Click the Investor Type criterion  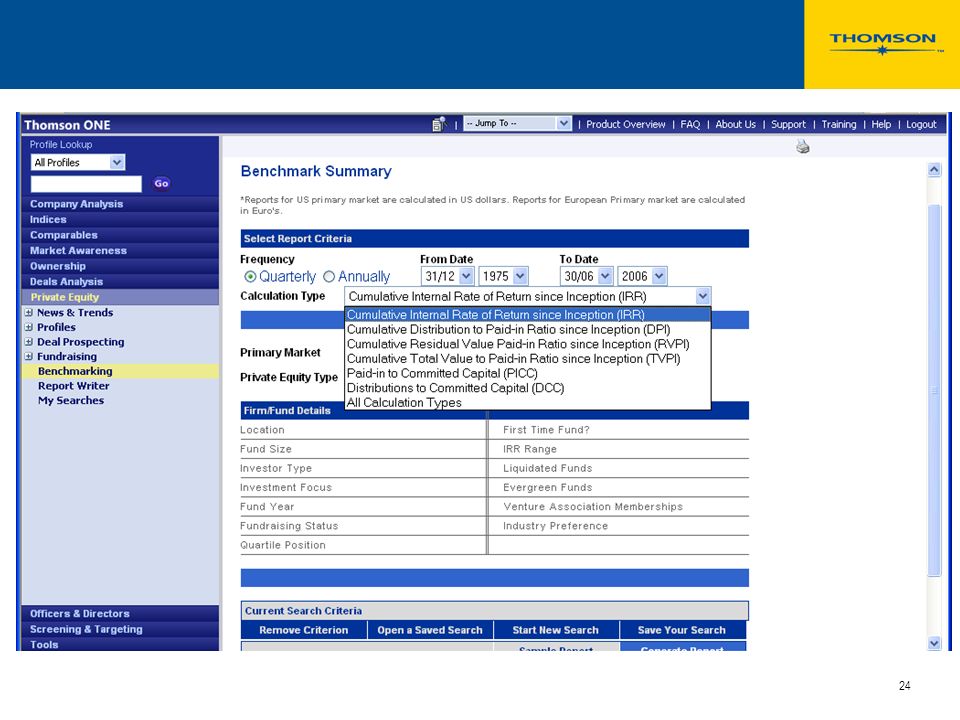276,468
